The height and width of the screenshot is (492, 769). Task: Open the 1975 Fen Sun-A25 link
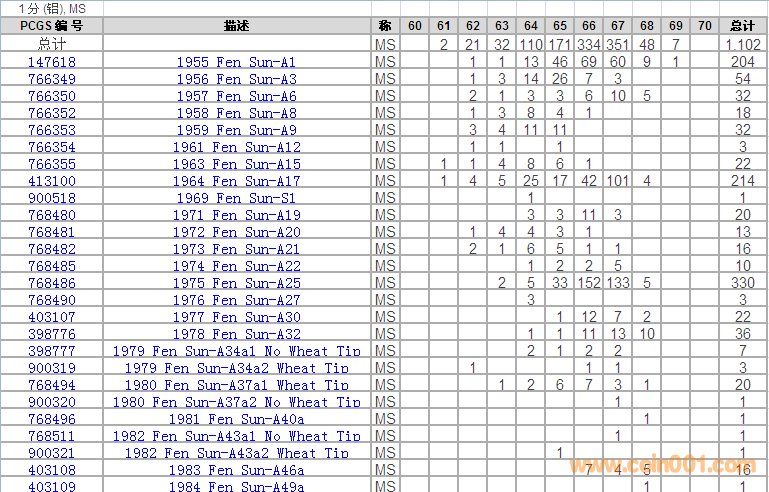click(236, 283)
